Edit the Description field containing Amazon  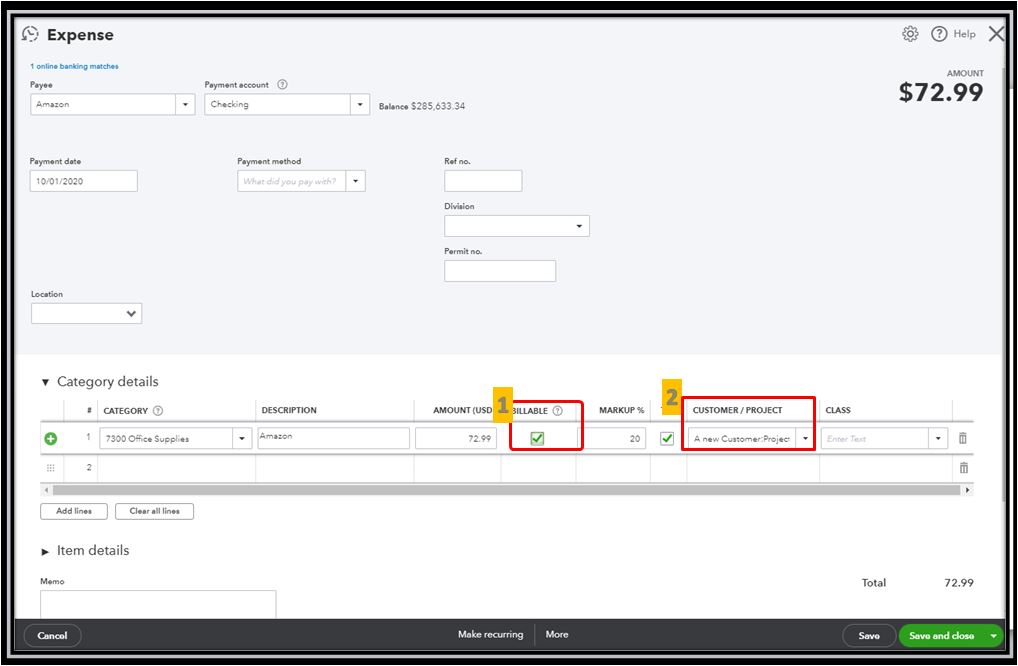334,439
